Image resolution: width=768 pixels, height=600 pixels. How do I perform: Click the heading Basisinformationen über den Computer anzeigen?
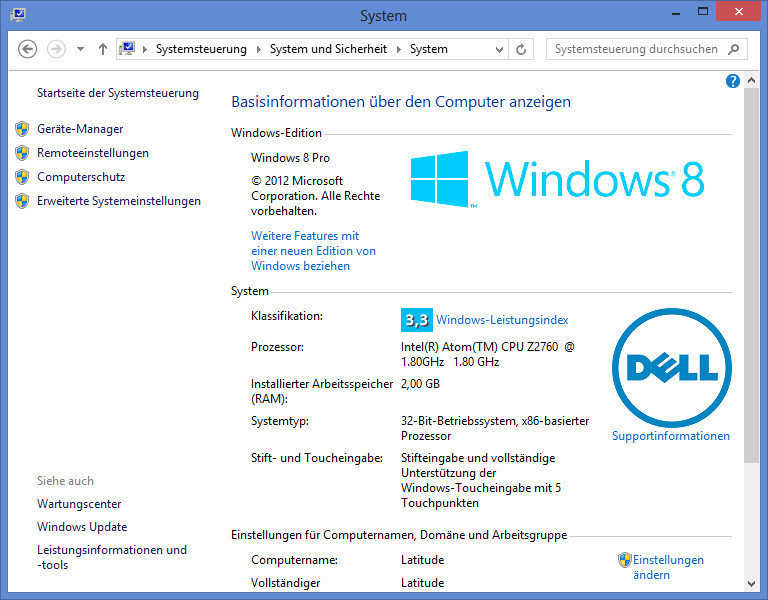tap(401, 101)
